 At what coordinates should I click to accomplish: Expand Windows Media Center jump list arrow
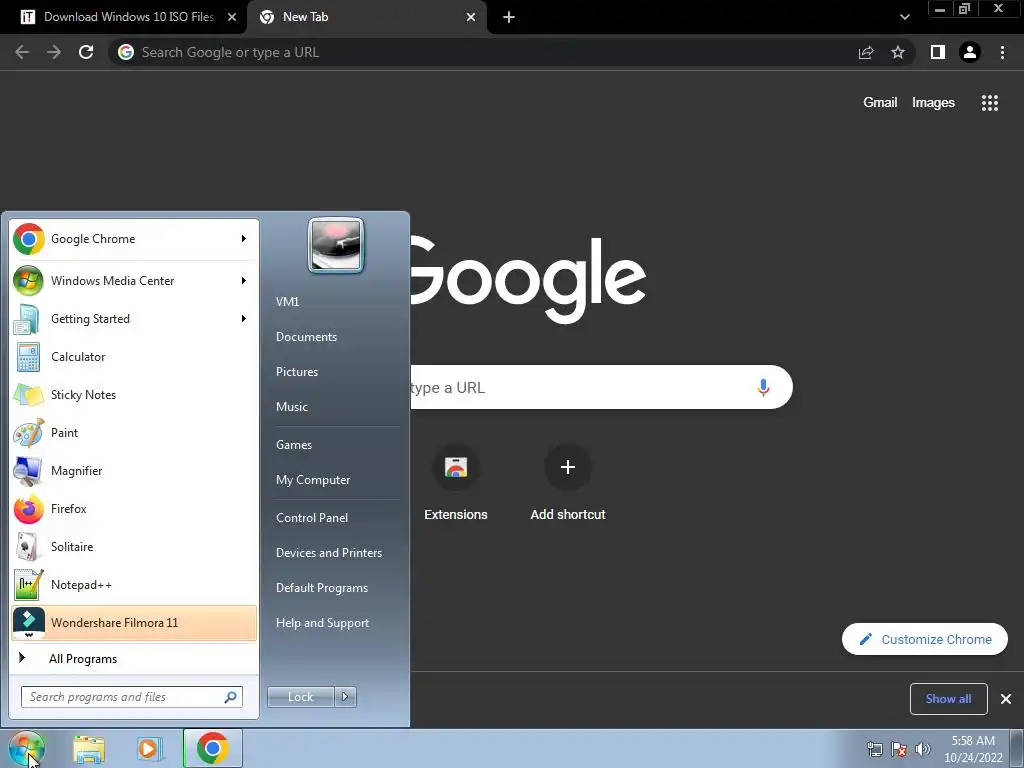244,281
